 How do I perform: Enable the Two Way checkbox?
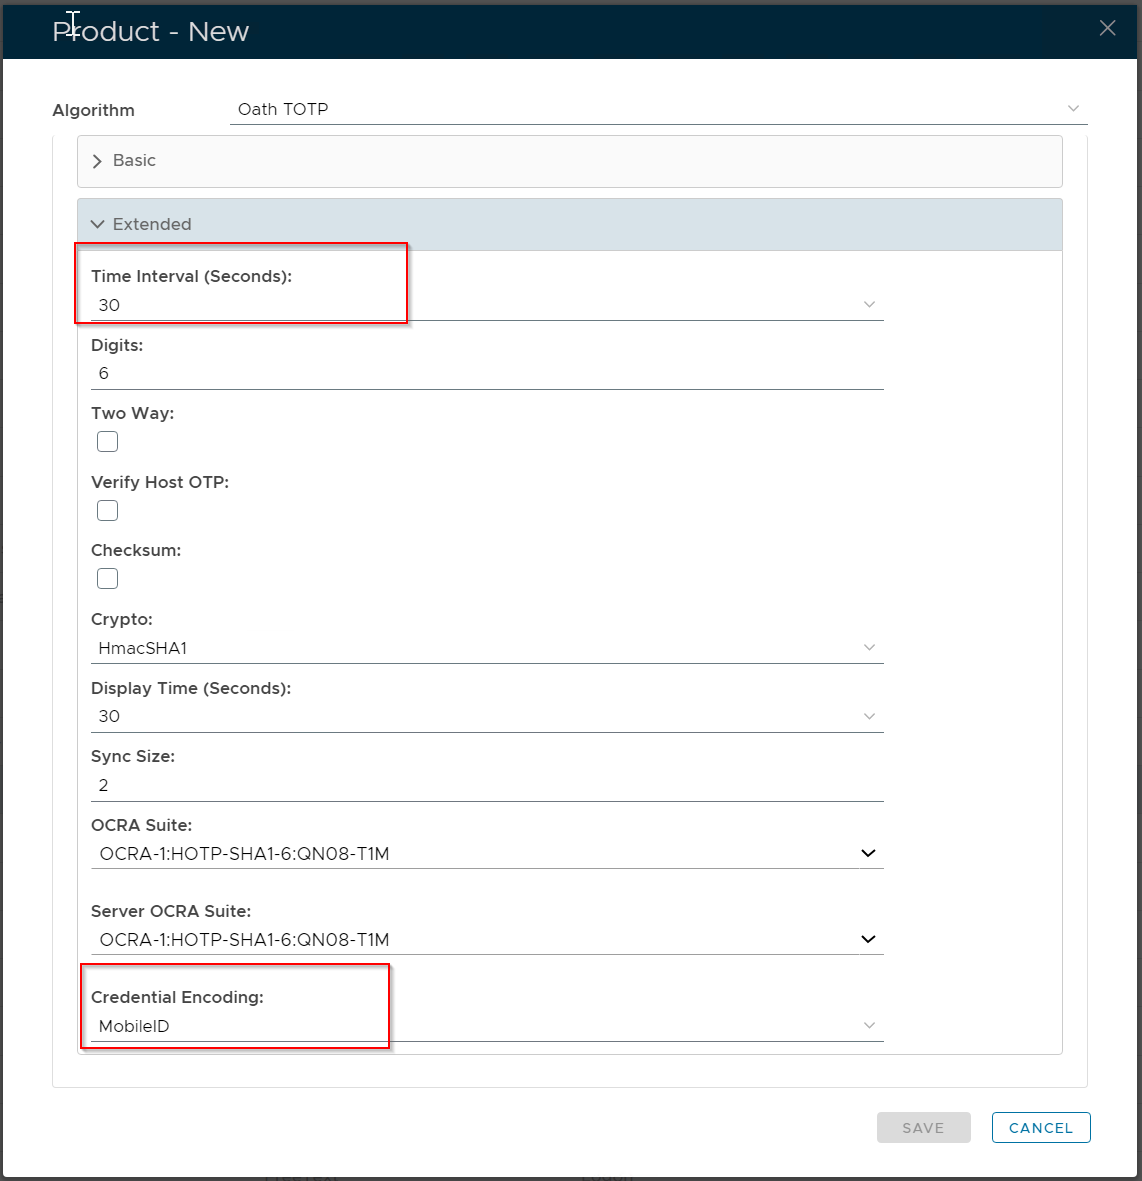pyautogui.click(x=107, y=442)
